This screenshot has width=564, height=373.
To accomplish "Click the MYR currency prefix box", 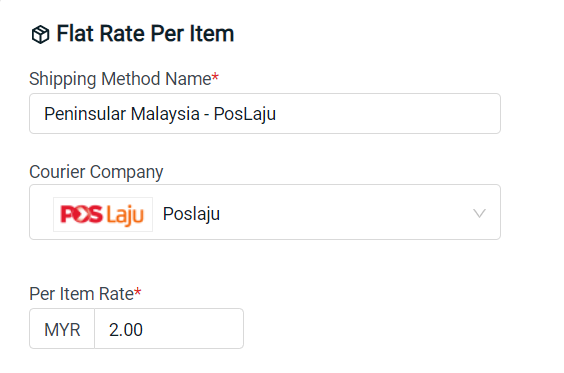I will click(62, 328).
